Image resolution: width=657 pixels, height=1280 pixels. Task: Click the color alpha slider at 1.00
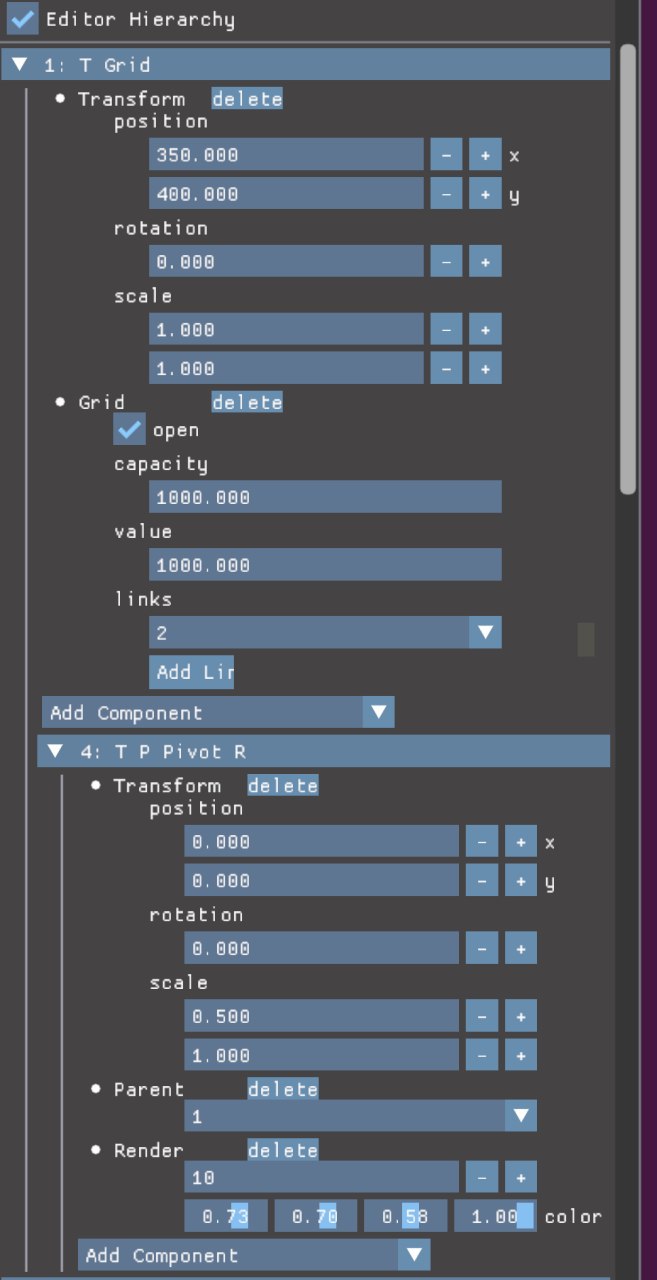495,1216
